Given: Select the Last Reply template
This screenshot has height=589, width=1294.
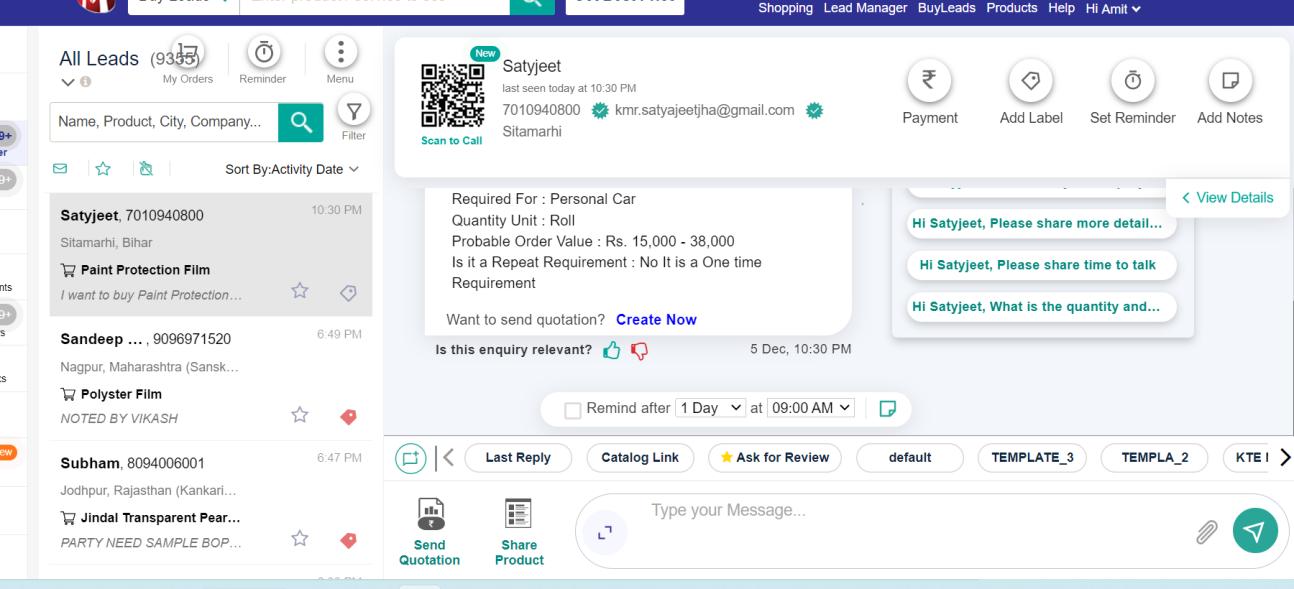Looking at the screenshot, I should (518, 458).
